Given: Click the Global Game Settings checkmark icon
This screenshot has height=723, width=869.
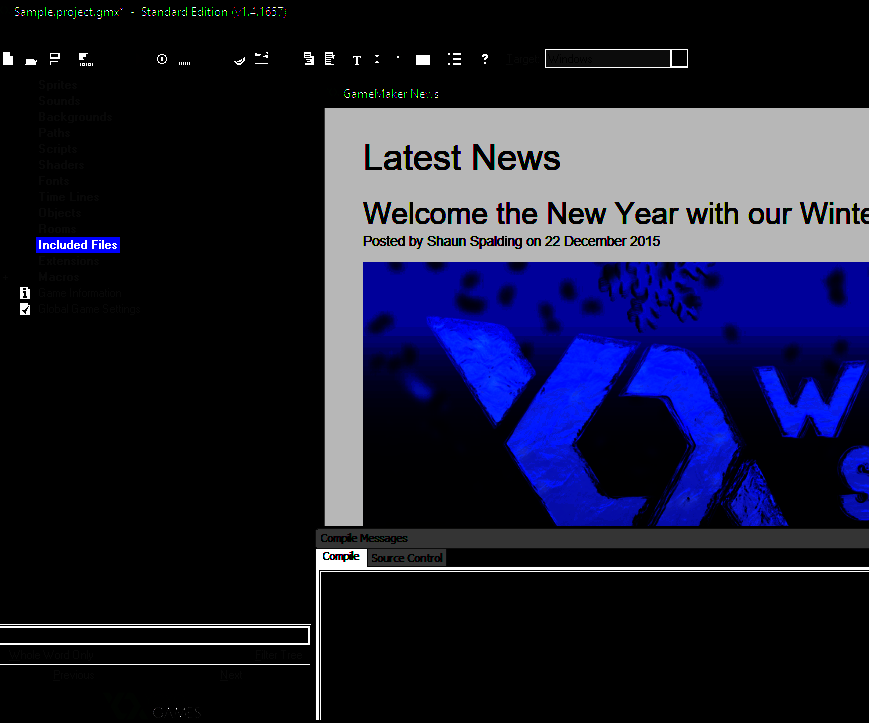Looking at the screenshot, I should click(25, 309).
